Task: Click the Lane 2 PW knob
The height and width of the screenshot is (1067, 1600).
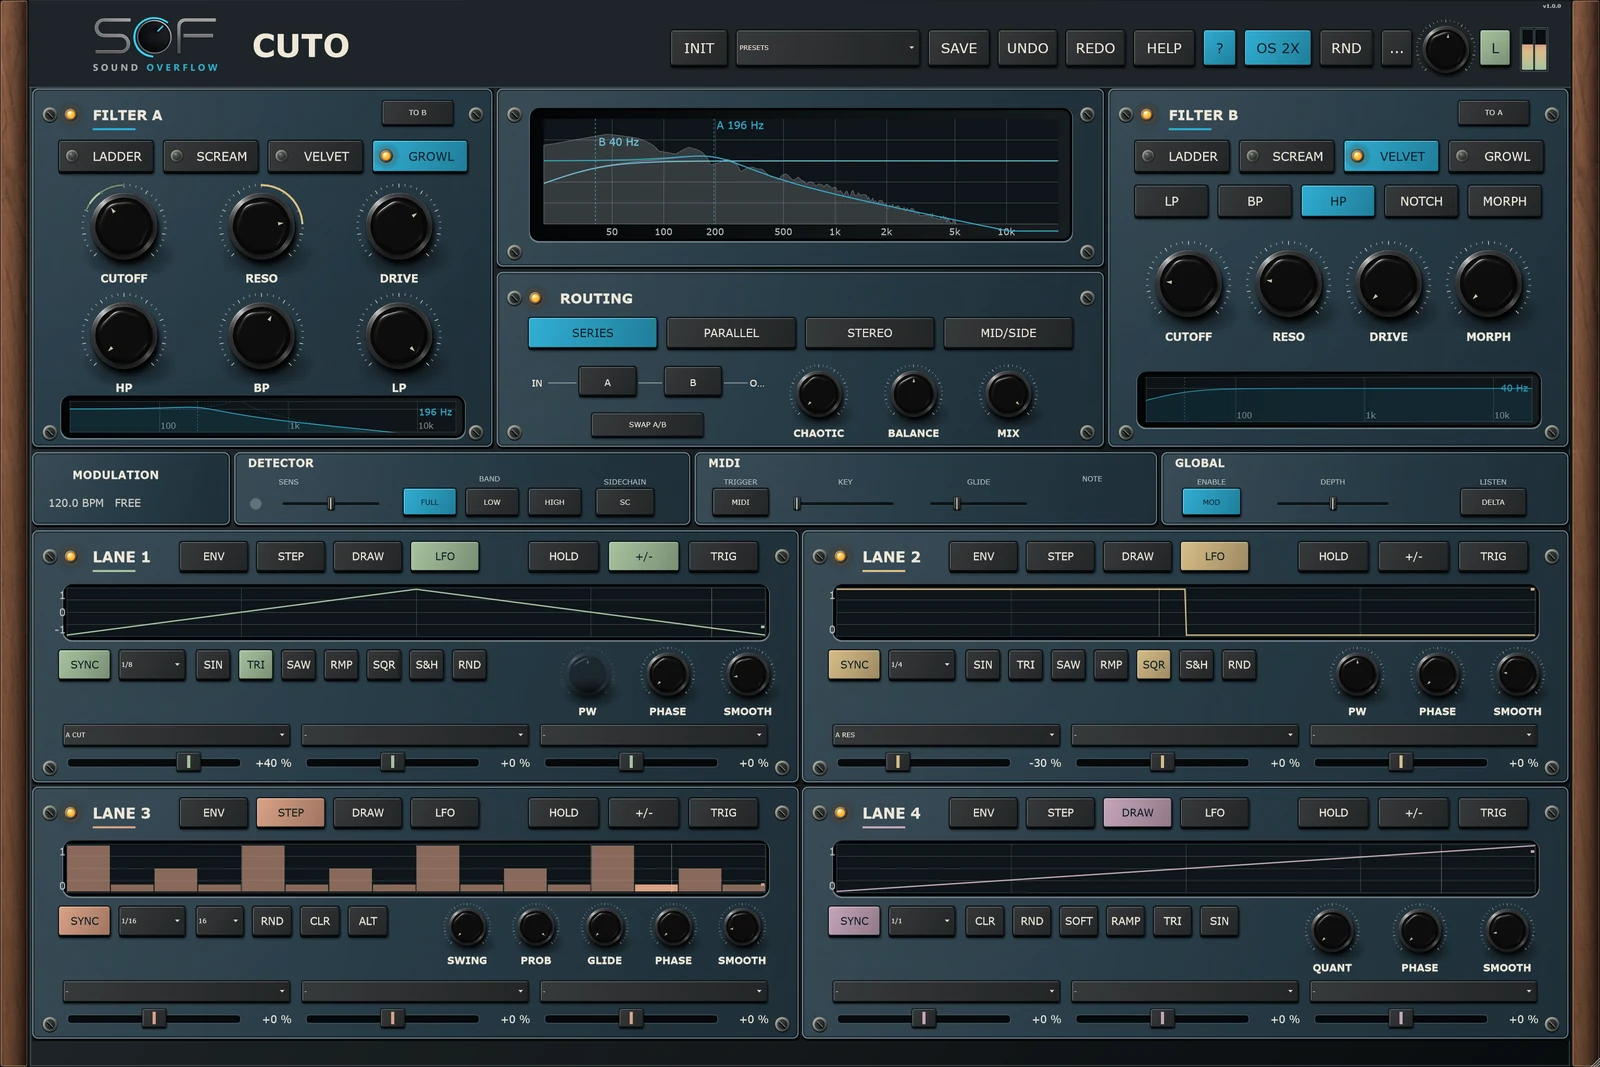Action: (x=1357, y=675)
